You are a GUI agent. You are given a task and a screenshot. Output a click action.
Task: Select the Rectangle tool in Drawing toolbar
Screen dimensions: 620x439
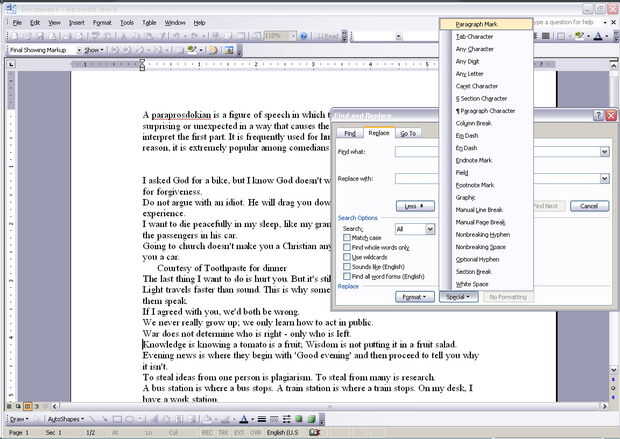(x=117, y=419)
